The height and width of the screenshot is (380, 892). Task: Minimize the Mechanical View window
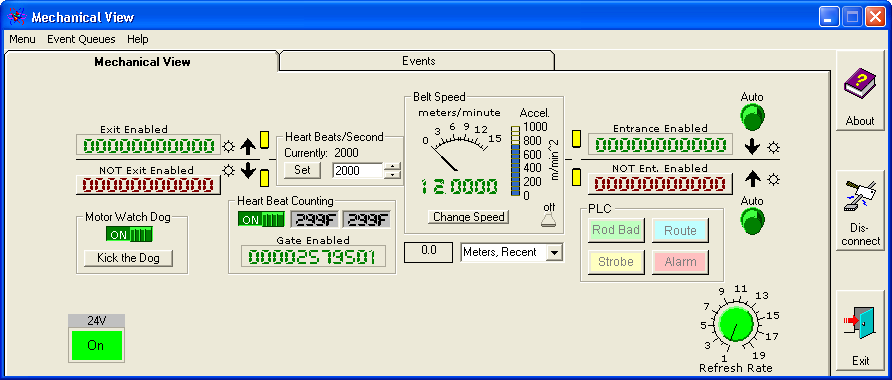(x=829, y=18)
